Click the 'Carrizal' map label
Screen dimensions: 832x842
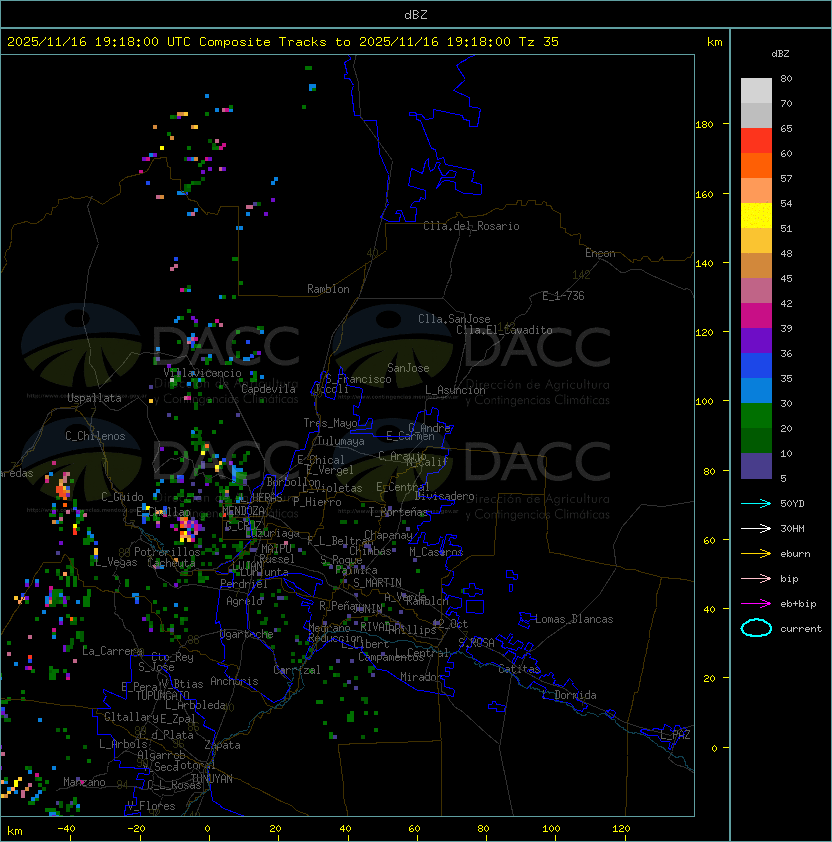coord(297,670)
